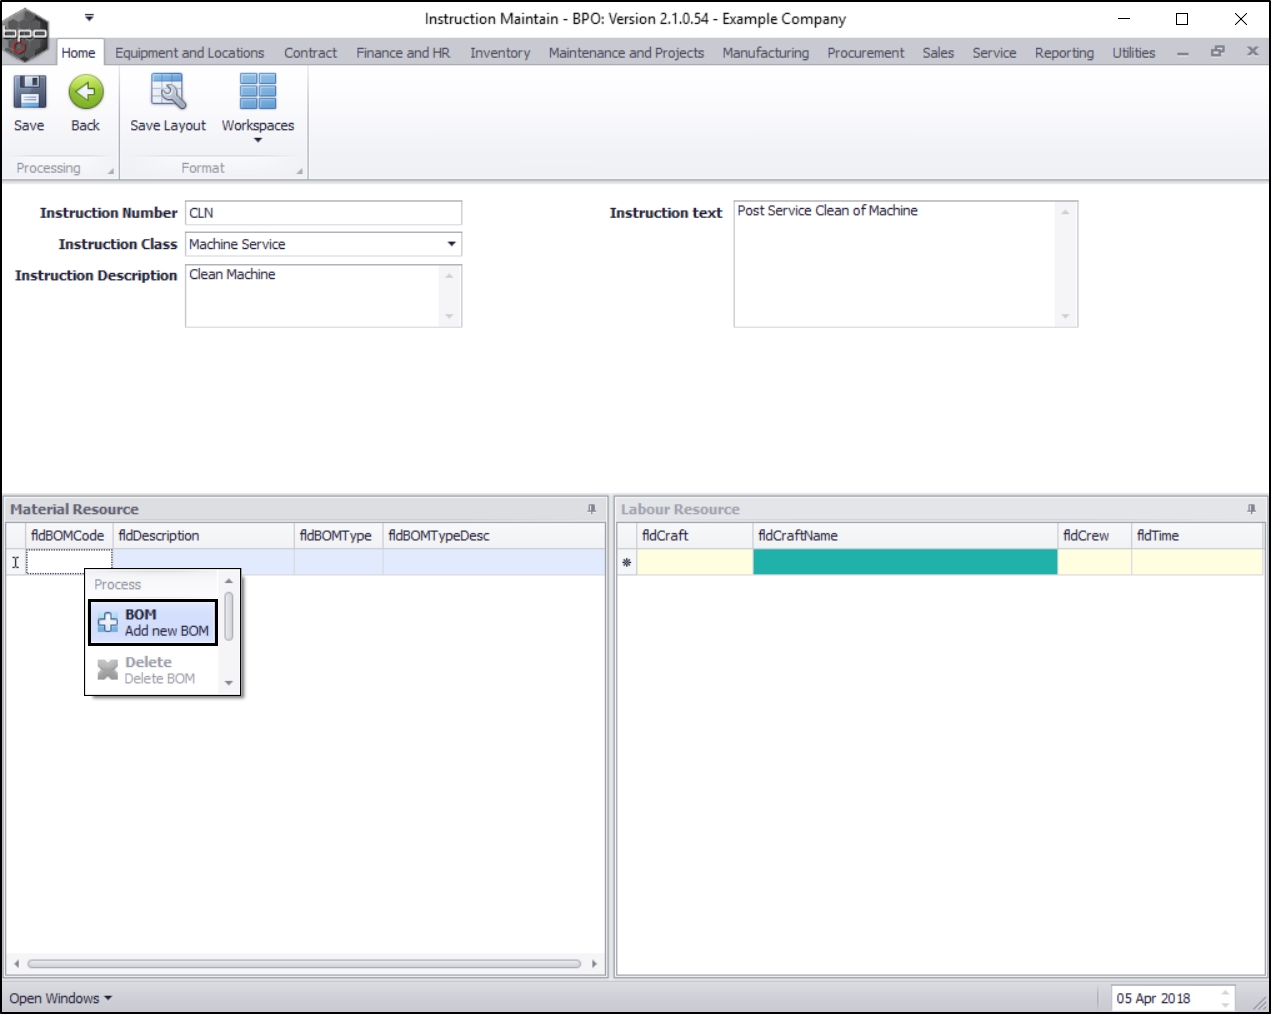Sort by fldBOMType column header

click(x=339, y=535)
